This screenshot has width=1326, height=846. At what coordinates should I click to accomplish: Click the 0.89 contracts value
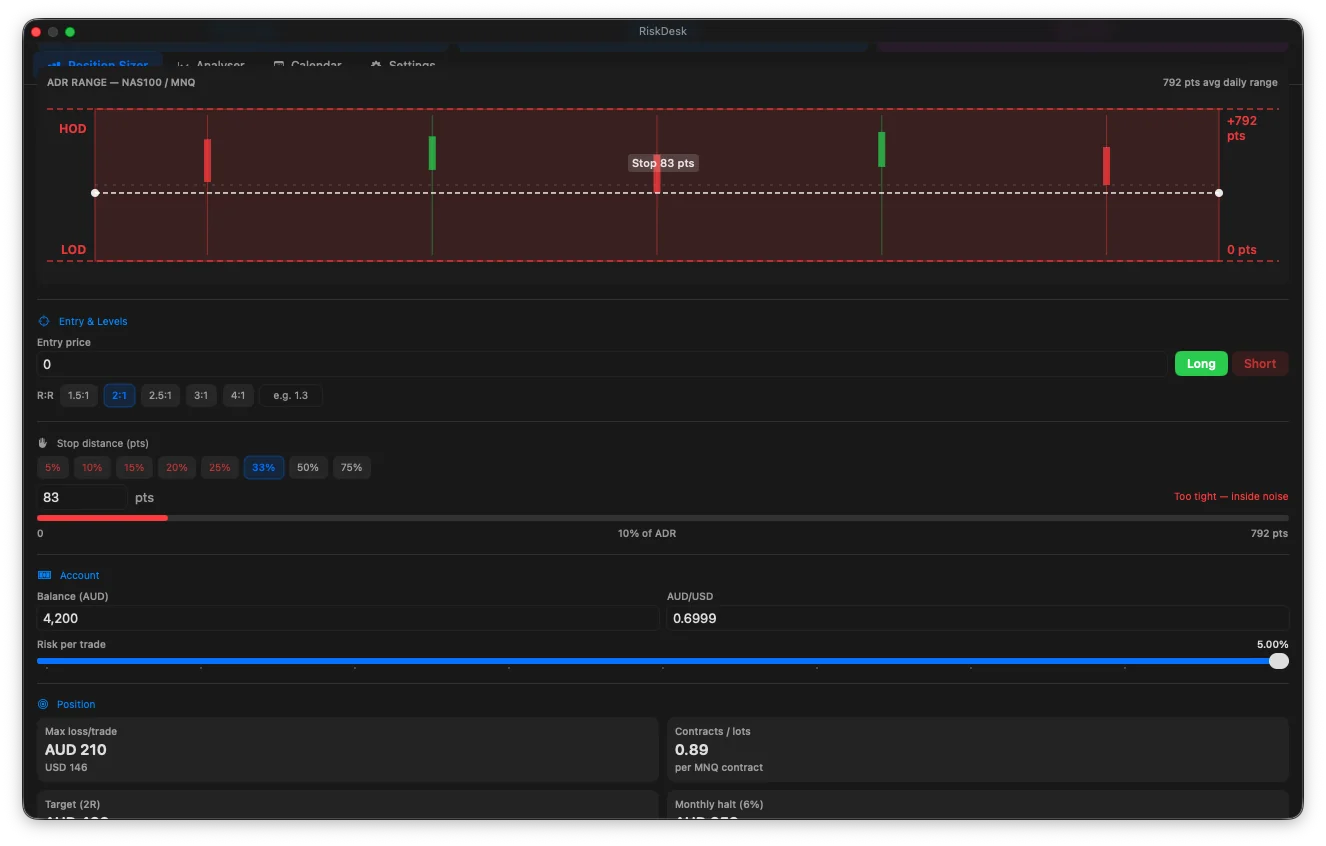click(x=691, y=750)
